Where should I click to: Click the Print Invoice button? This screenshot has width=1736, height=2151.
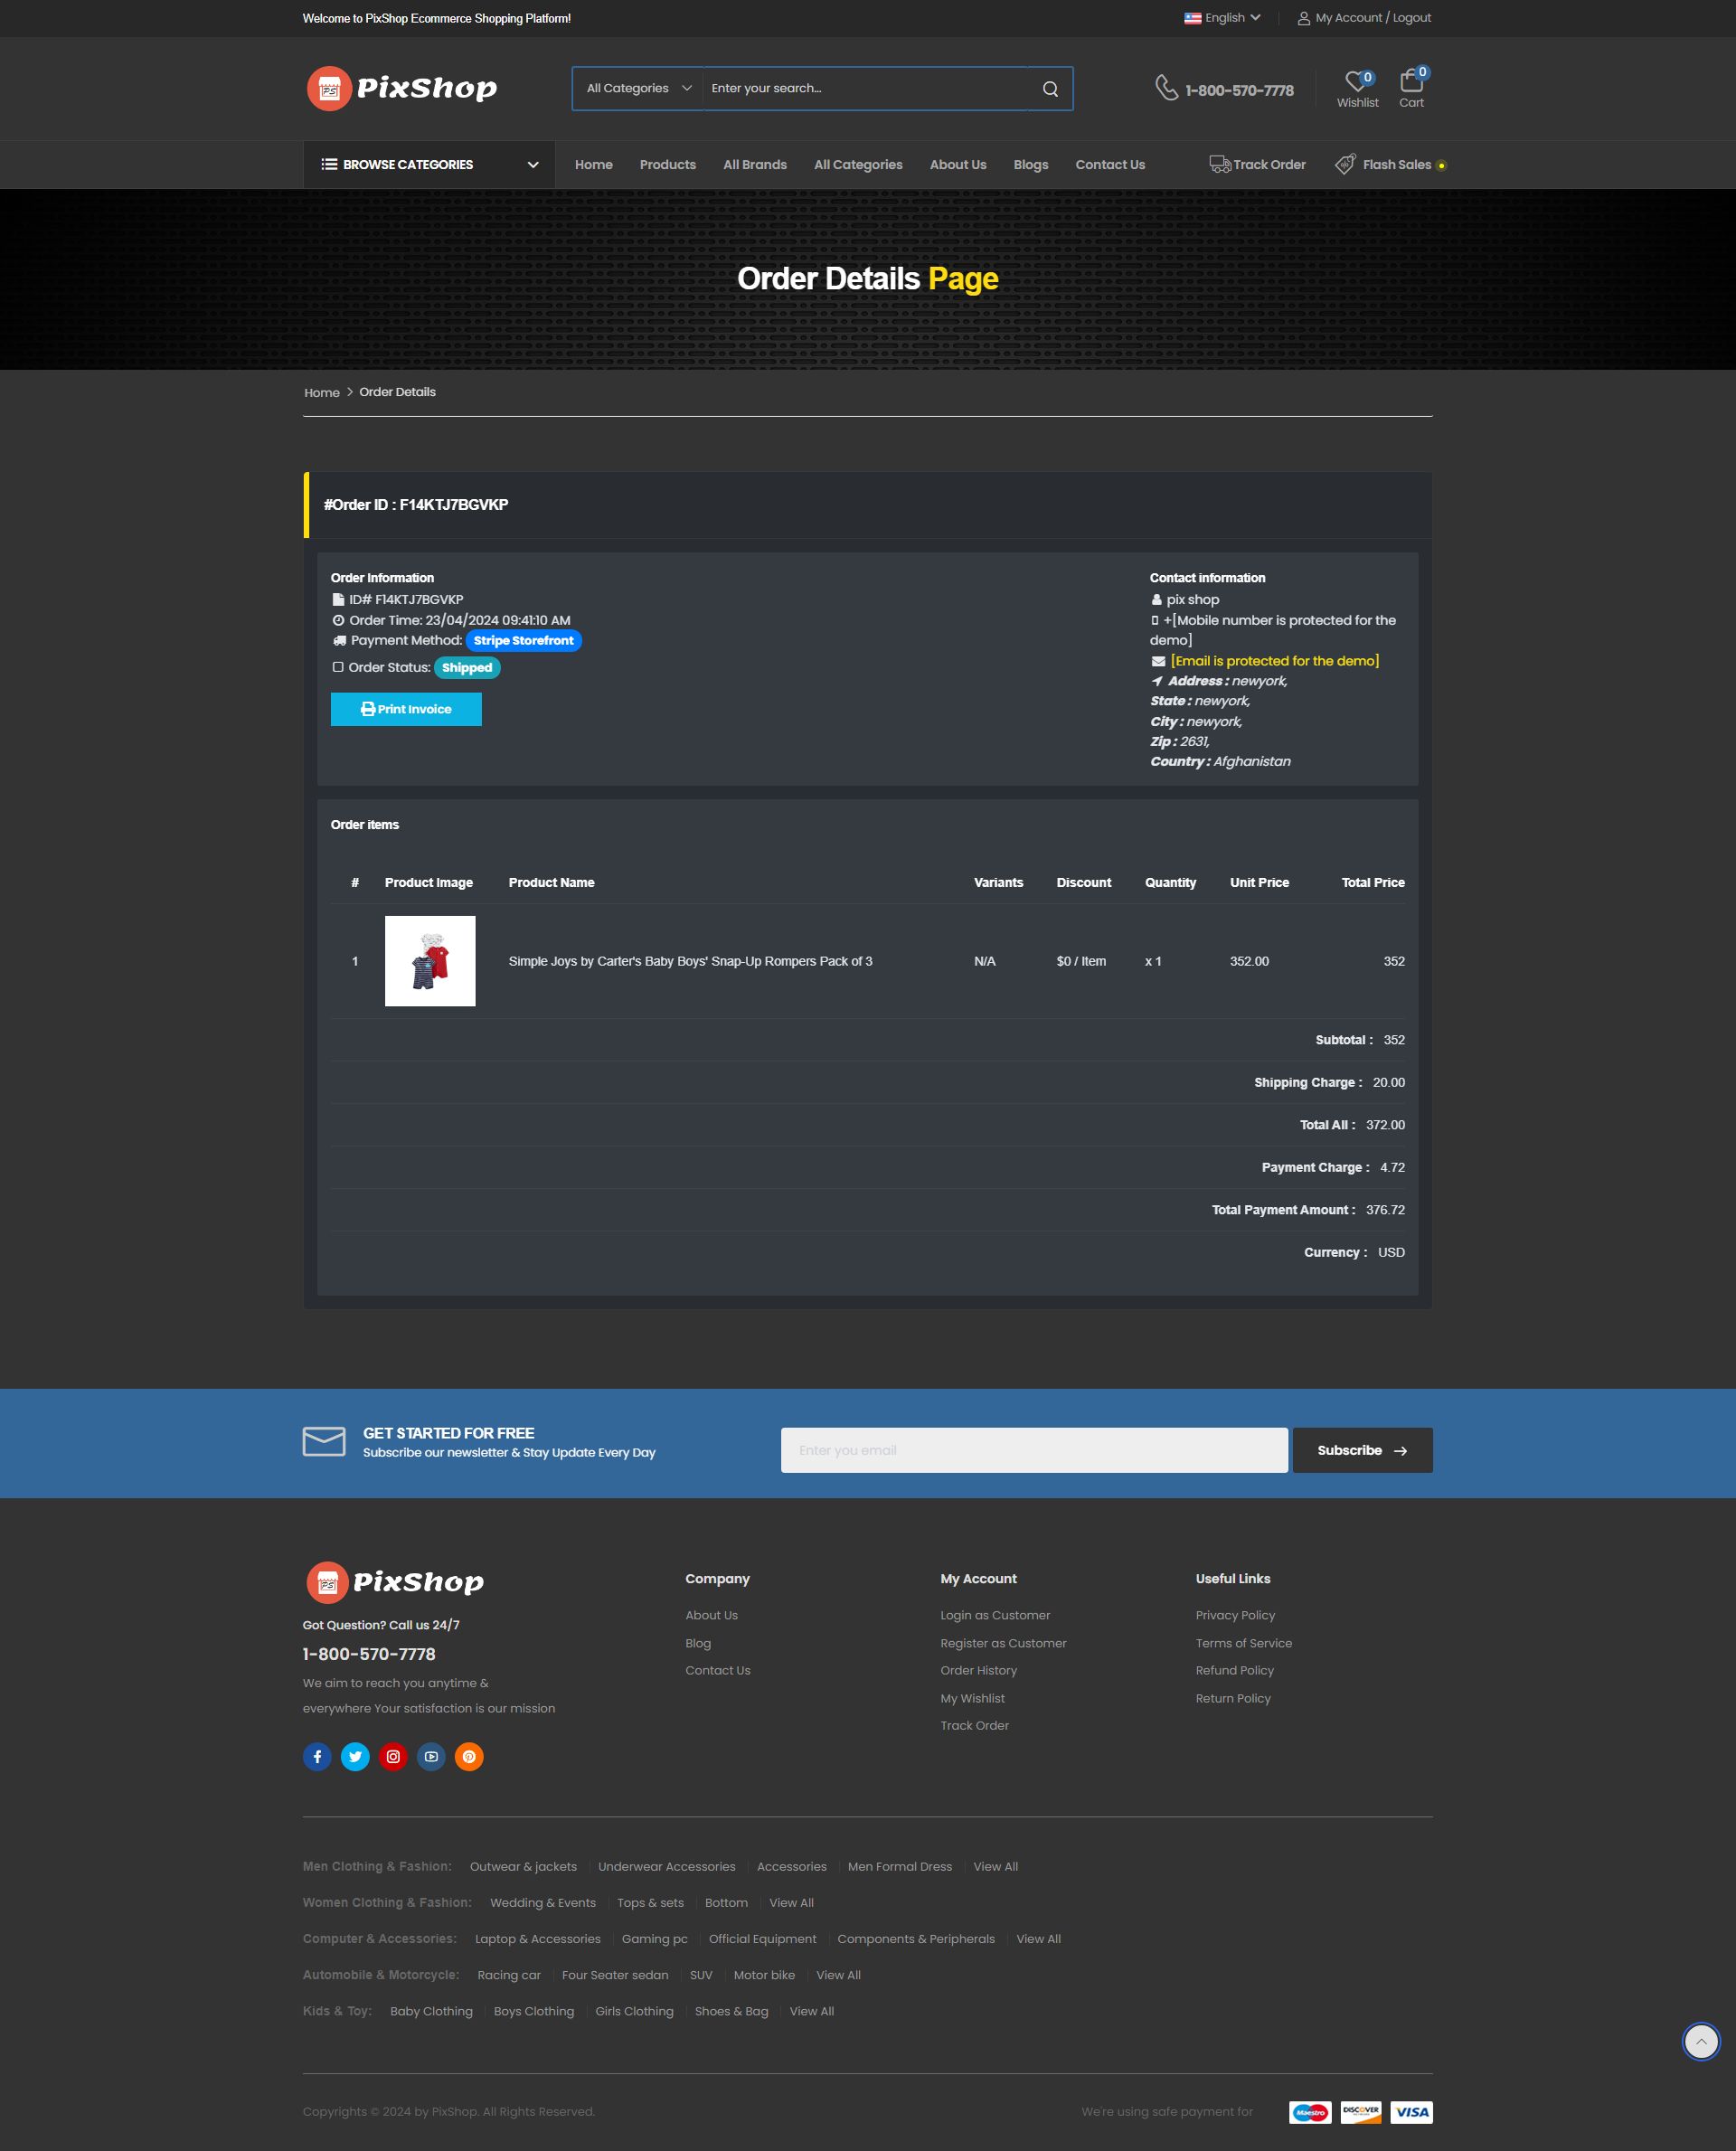pos(406,709)
